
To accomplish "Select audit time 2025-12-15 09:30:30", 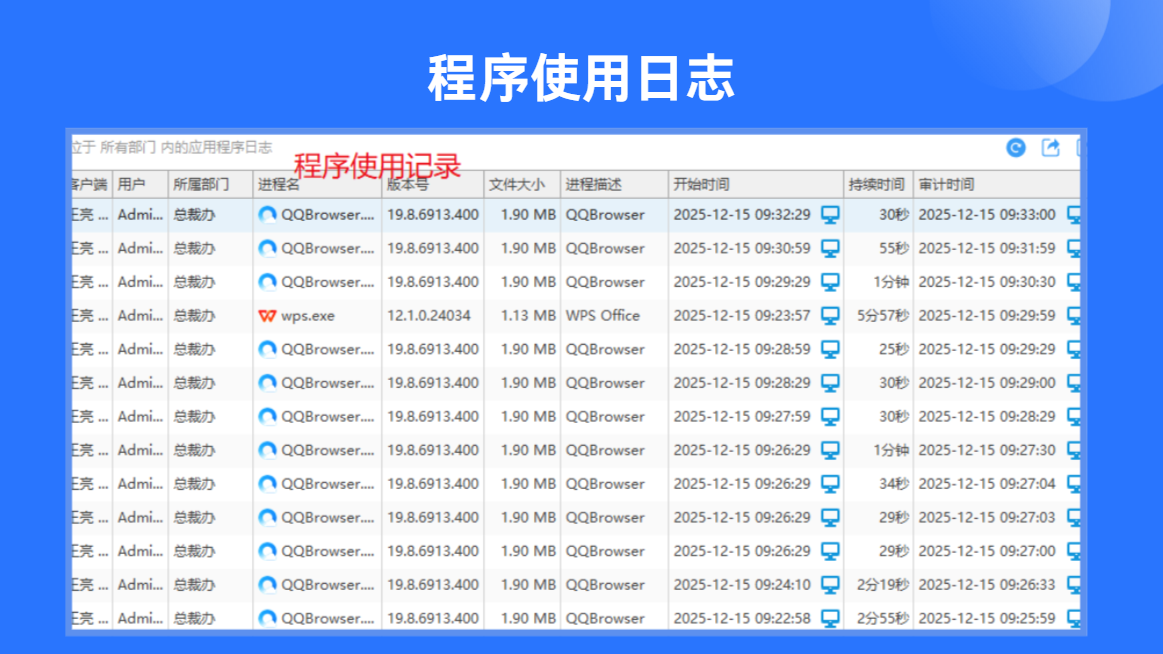I will point(986,283).
